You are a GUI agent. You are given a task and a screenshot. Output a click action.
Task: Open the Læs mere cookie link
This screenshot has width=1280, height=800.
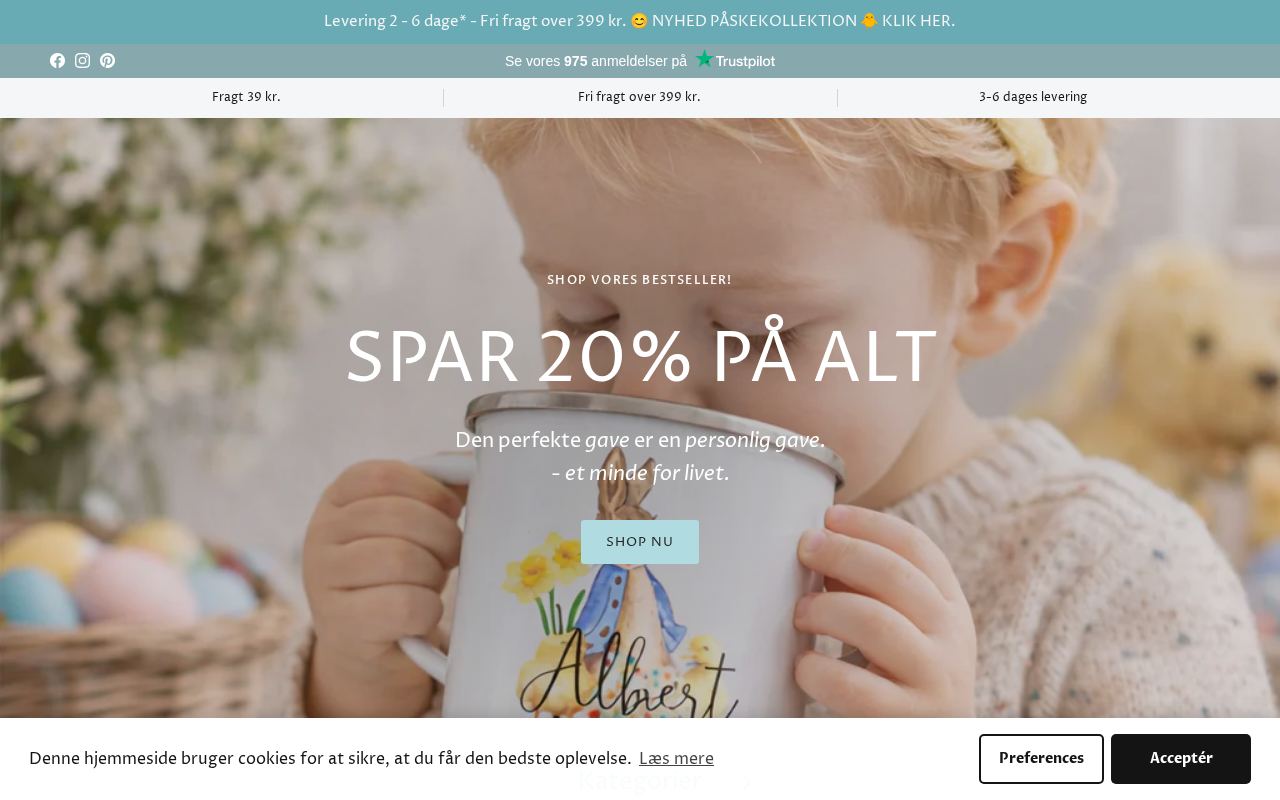[x=676, y=759]
